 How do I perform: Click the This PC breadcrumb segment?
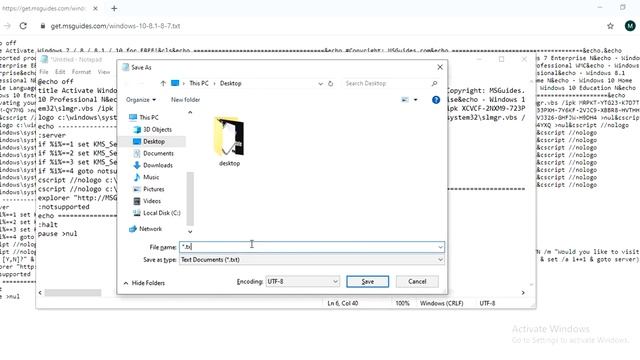[x=199, y=83]
